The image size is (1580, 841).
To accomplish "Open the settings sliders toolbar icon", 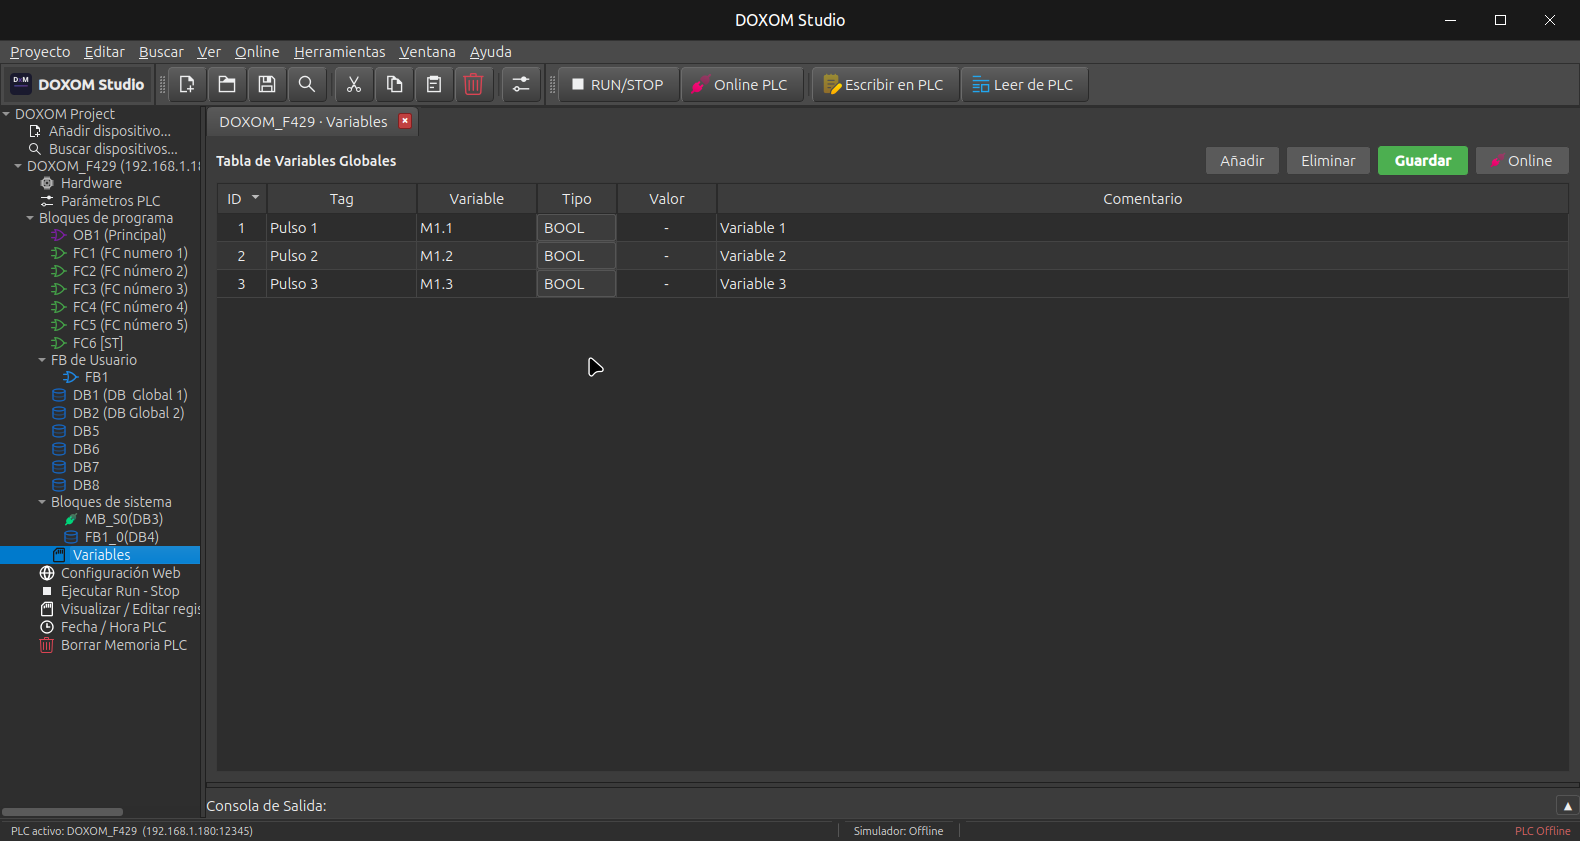I will coord(521,85).
